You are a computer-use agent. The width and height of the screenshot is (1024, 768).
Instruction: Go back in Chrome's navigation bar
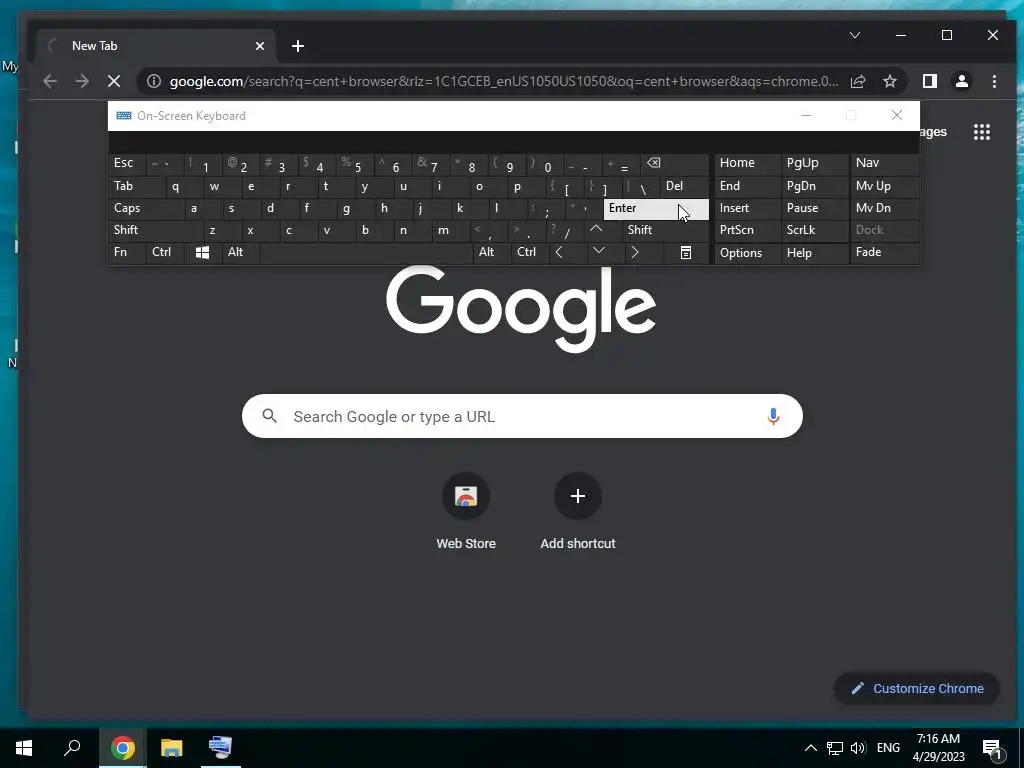(50, 81)
